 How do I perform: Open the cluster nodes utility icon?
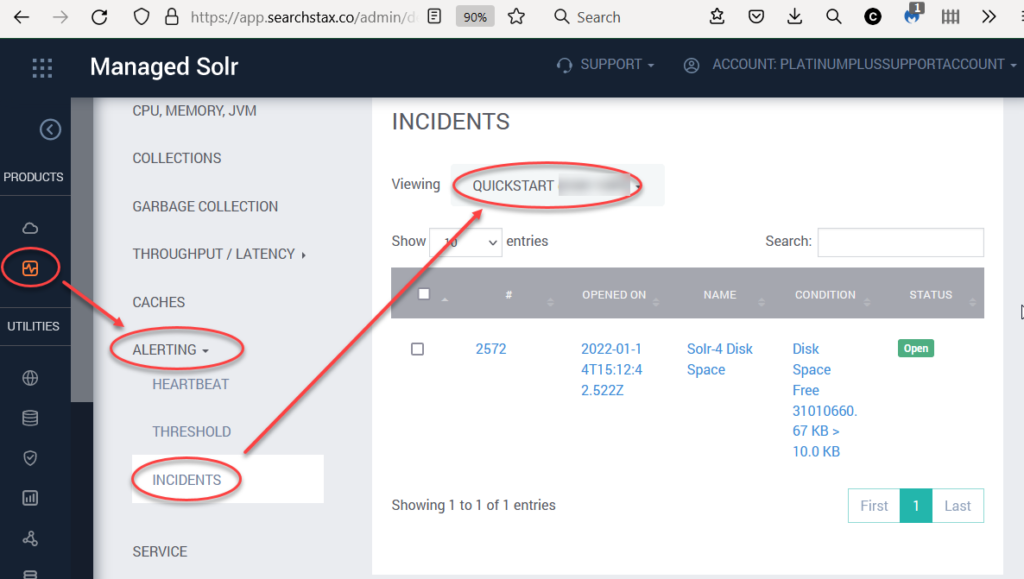click(30, 539)
